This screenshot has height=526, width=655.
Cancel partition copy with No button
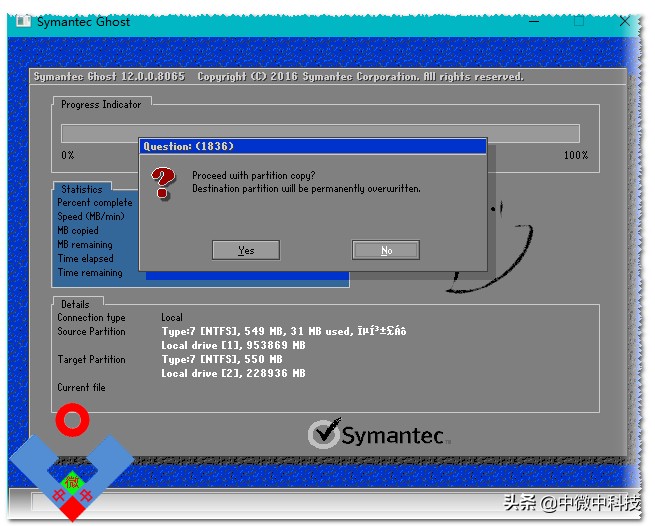pos(386,250)
